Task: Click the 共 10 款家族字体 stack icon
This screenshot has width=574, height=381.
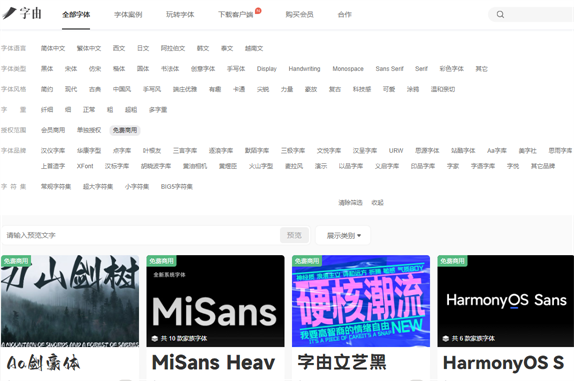Action: (x=155, y=339)
